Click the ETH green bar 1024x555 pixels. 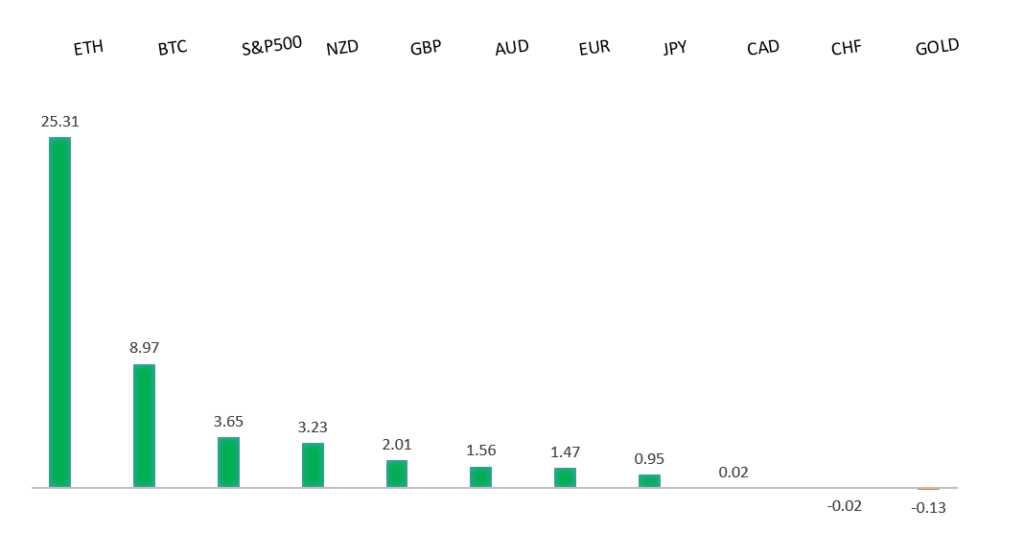[60, 312]
